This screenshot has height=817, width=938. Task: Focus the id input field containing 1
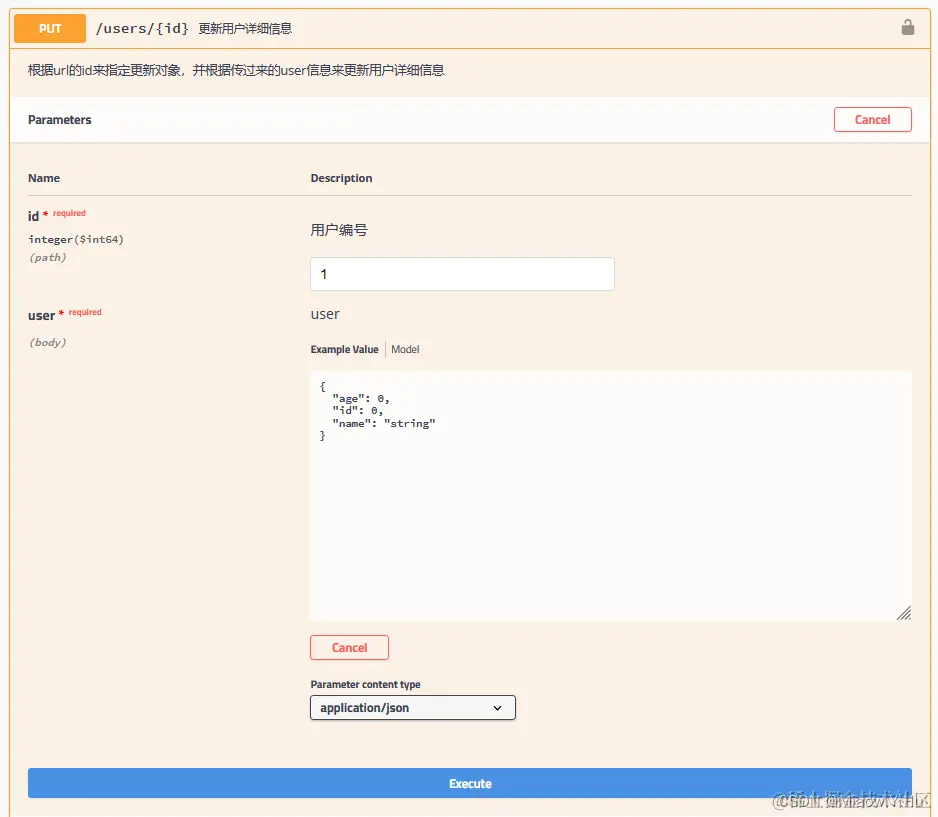pos(462,274)
